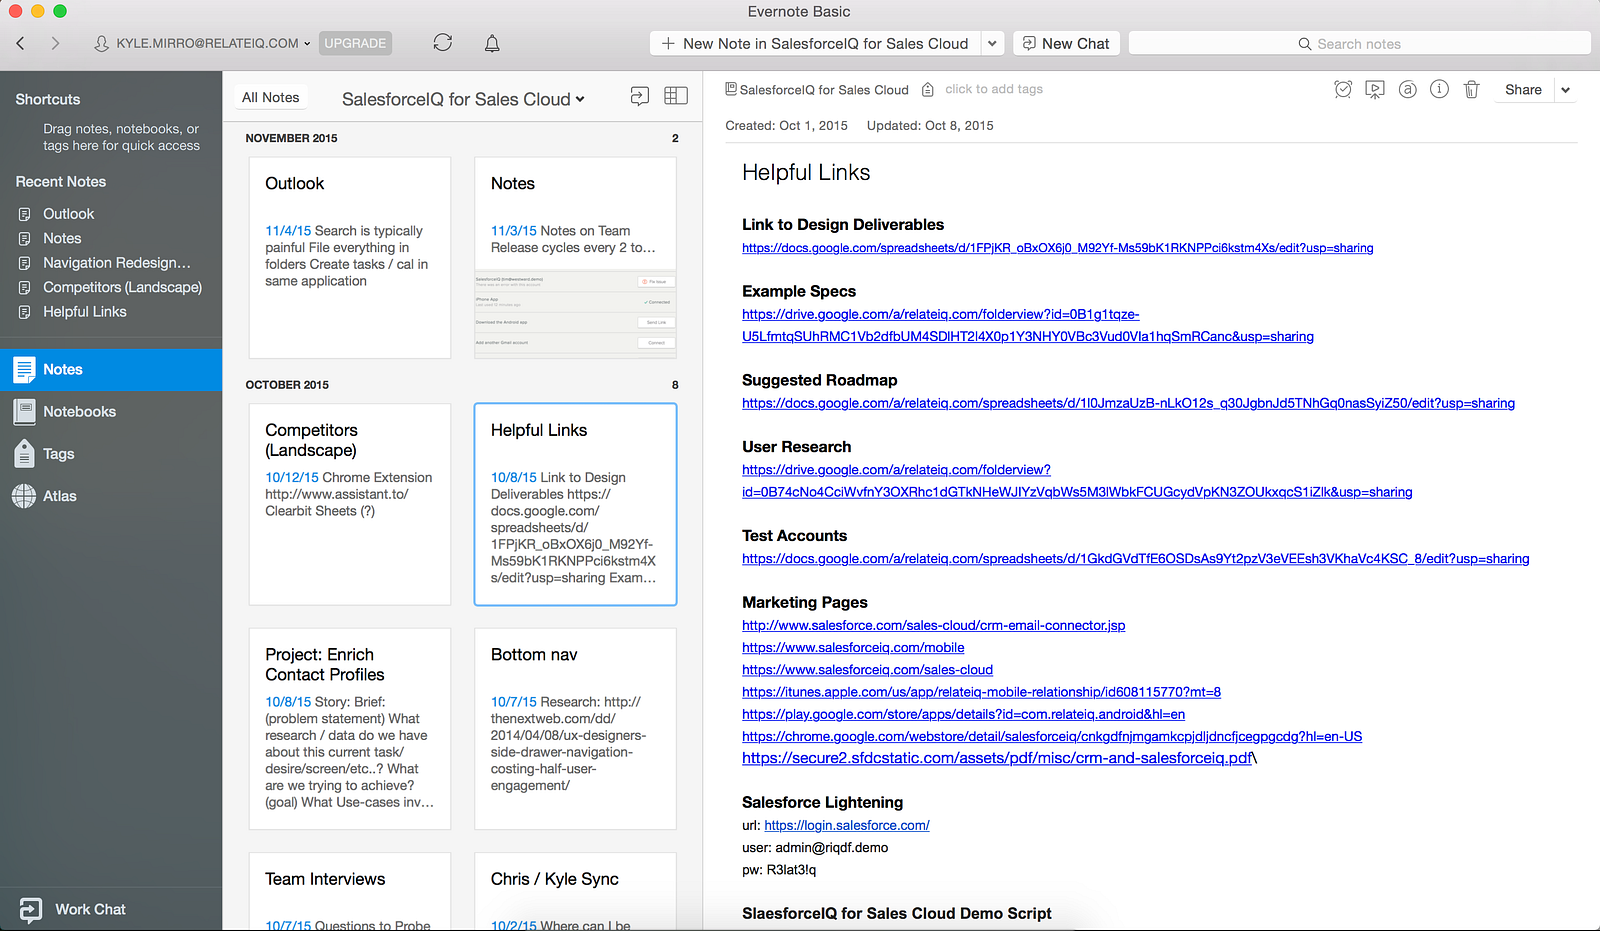Open the Test Accounts spreadsheet link

click(1136, 559)
